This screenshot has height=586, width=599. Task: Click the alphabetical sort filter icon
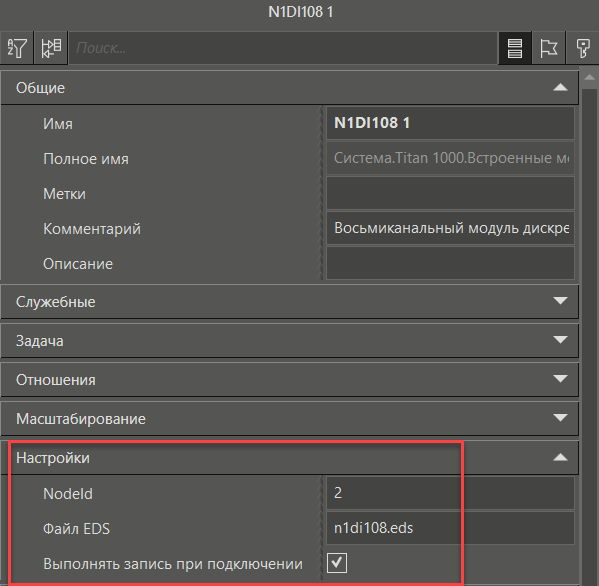(x=17, y=48)
